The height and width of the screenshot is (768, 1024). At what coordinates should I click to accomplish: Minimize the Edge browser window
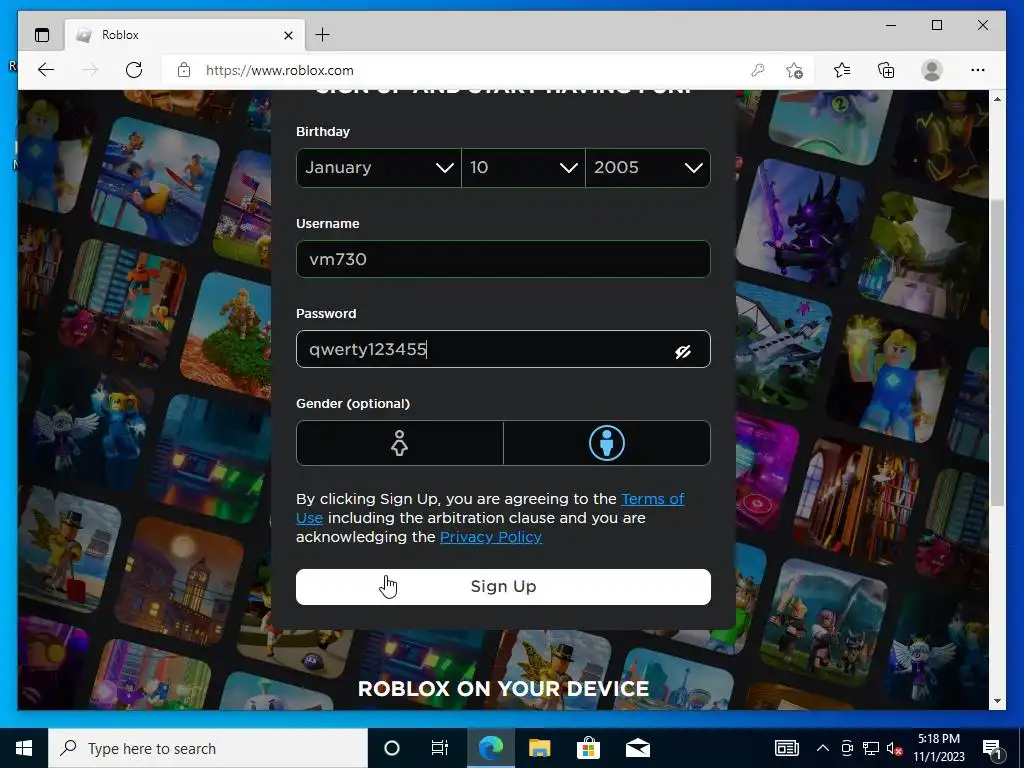pyautogui.click(x=891, y=25)
